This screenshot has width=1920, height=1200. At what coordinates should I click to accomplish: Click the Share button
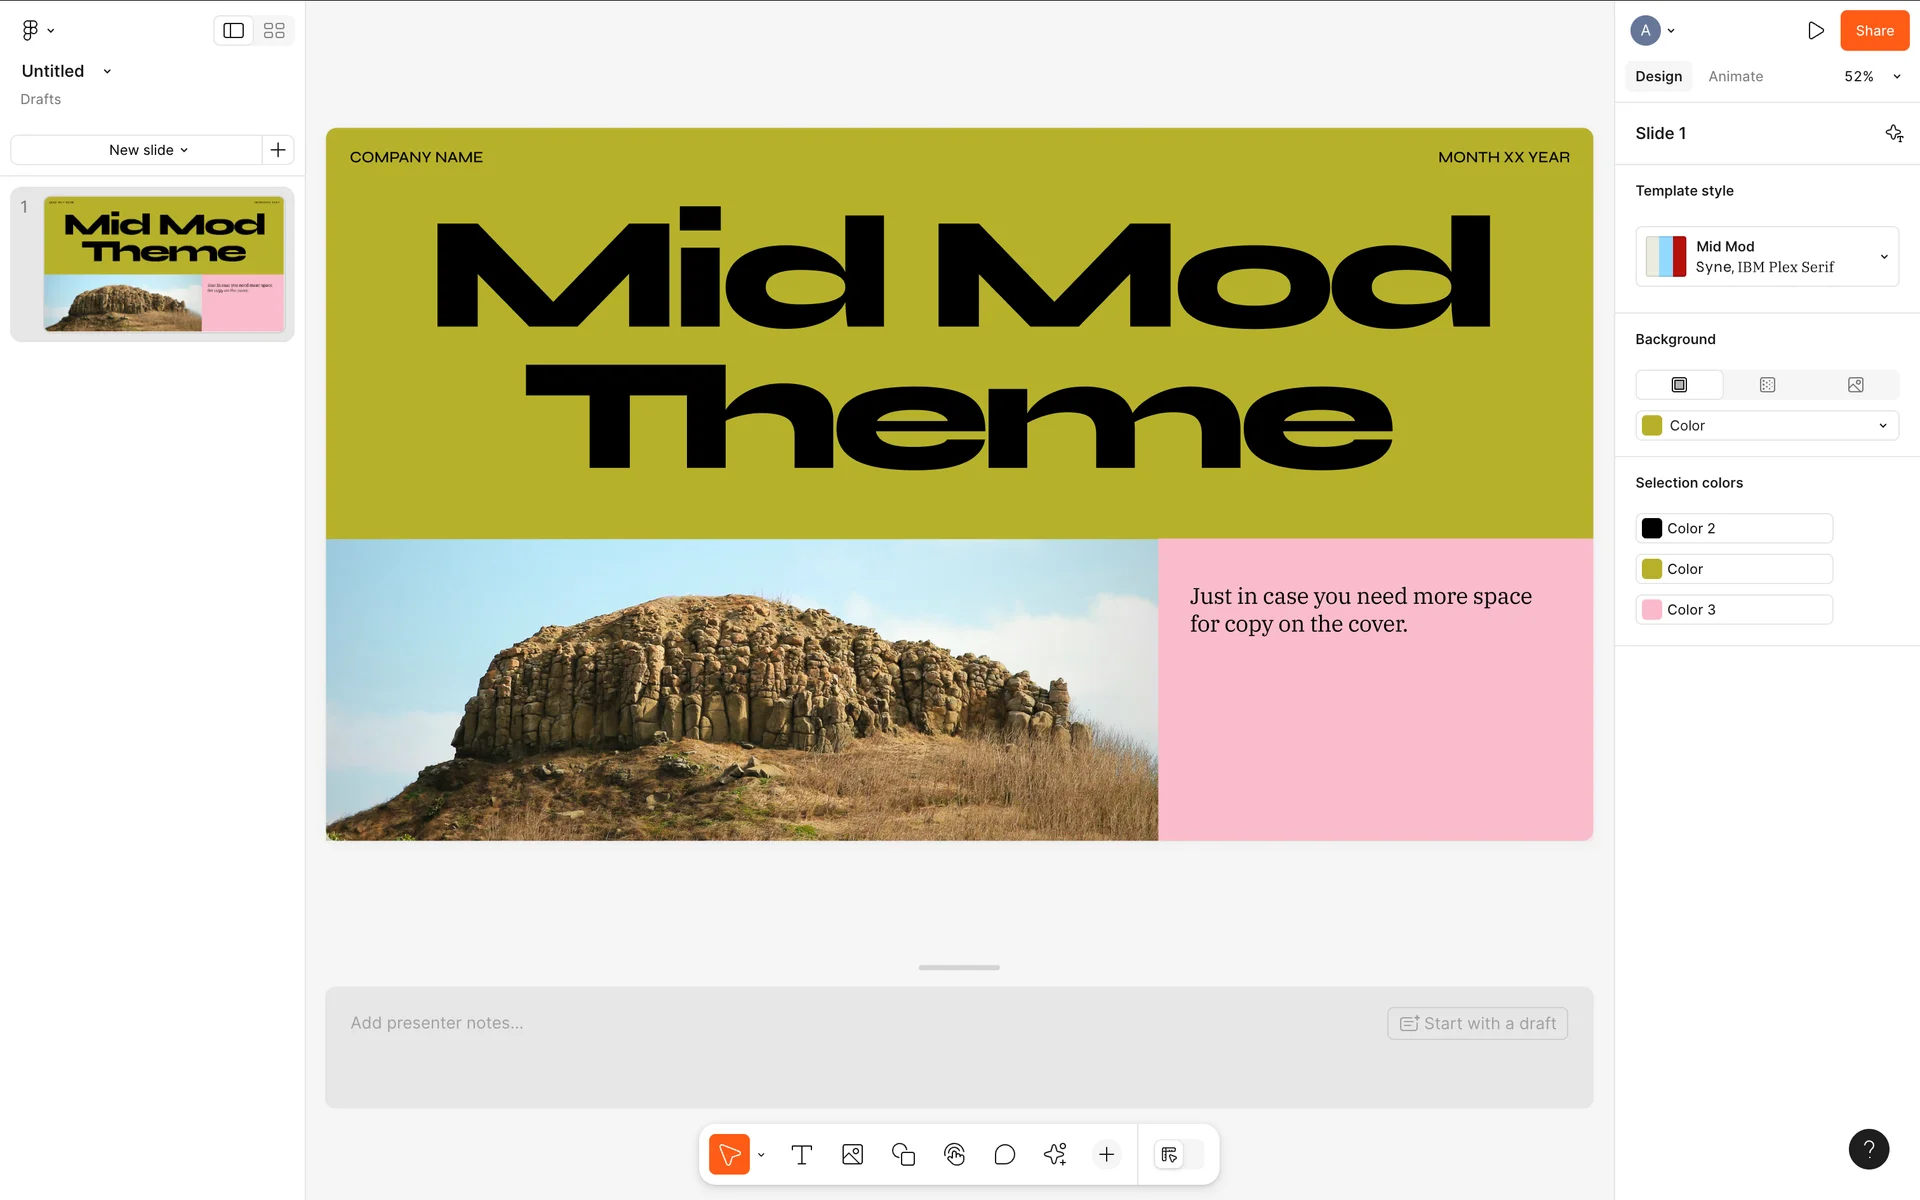coord(1874,31)
